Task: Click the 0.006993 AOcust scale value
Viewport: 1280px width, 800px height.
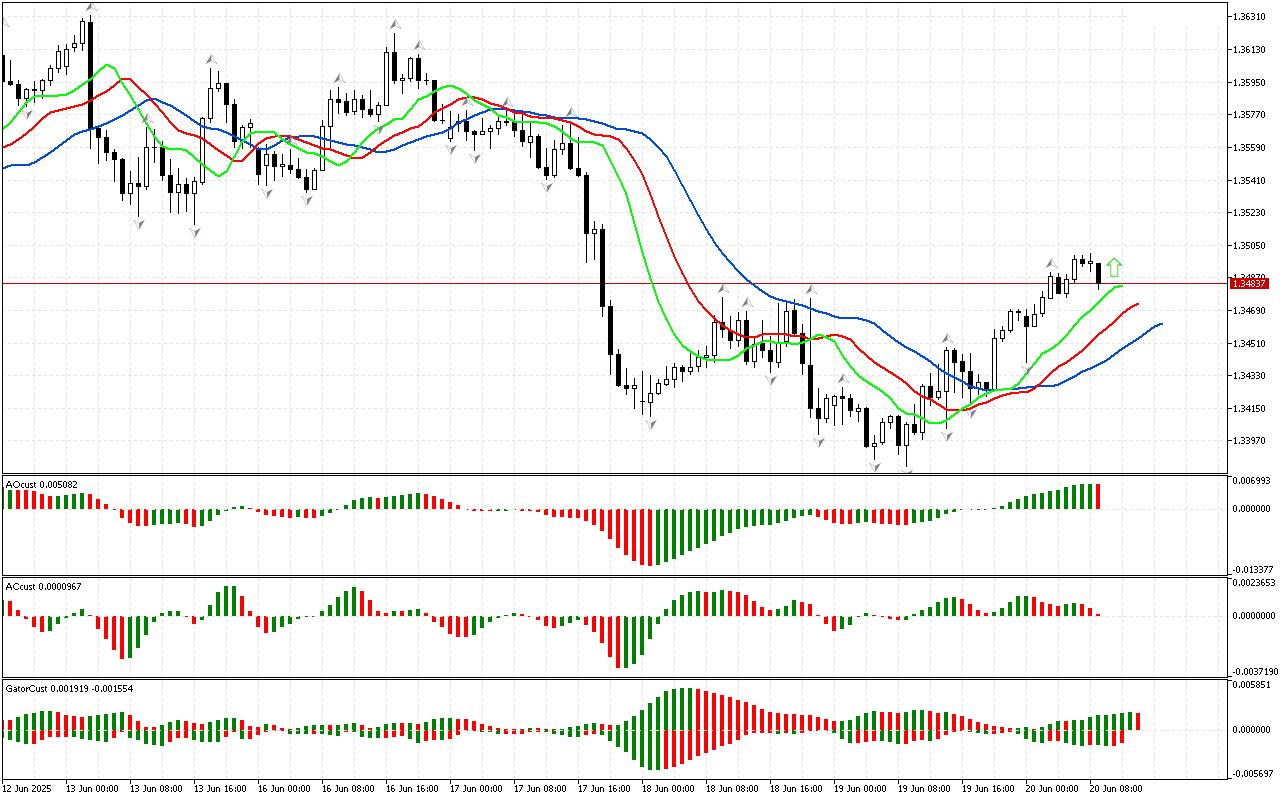Action: coord(1254,482)
